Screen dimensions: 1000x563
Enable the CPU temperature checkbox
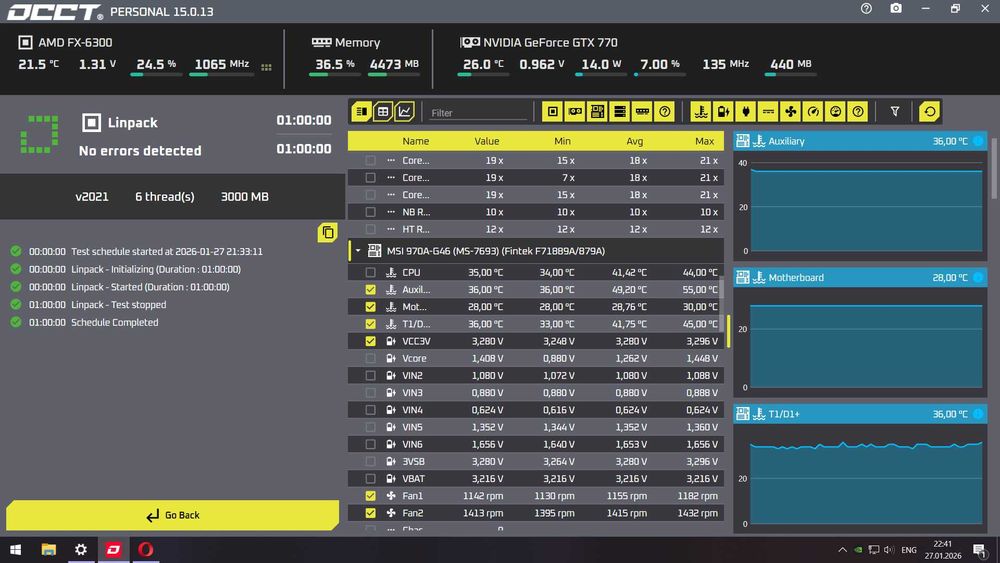click(370, 272)
